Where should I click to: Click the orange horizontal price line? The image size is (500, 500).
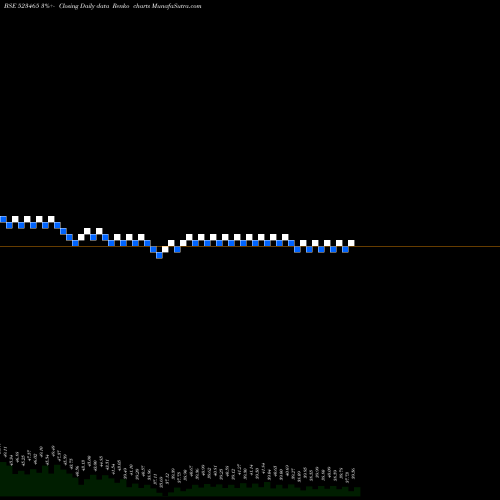(x=250, y=246)
